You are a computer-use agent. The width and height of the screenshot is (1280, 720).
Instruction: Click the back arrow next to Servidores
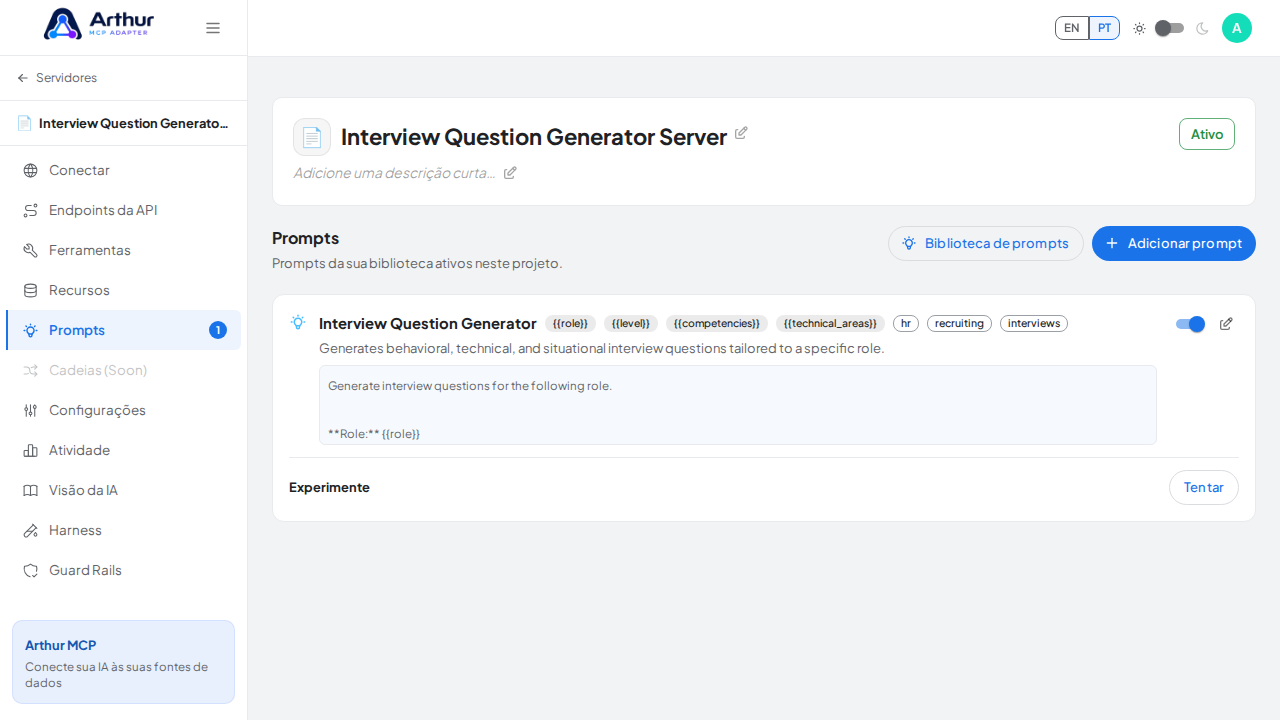click(23, 78)
